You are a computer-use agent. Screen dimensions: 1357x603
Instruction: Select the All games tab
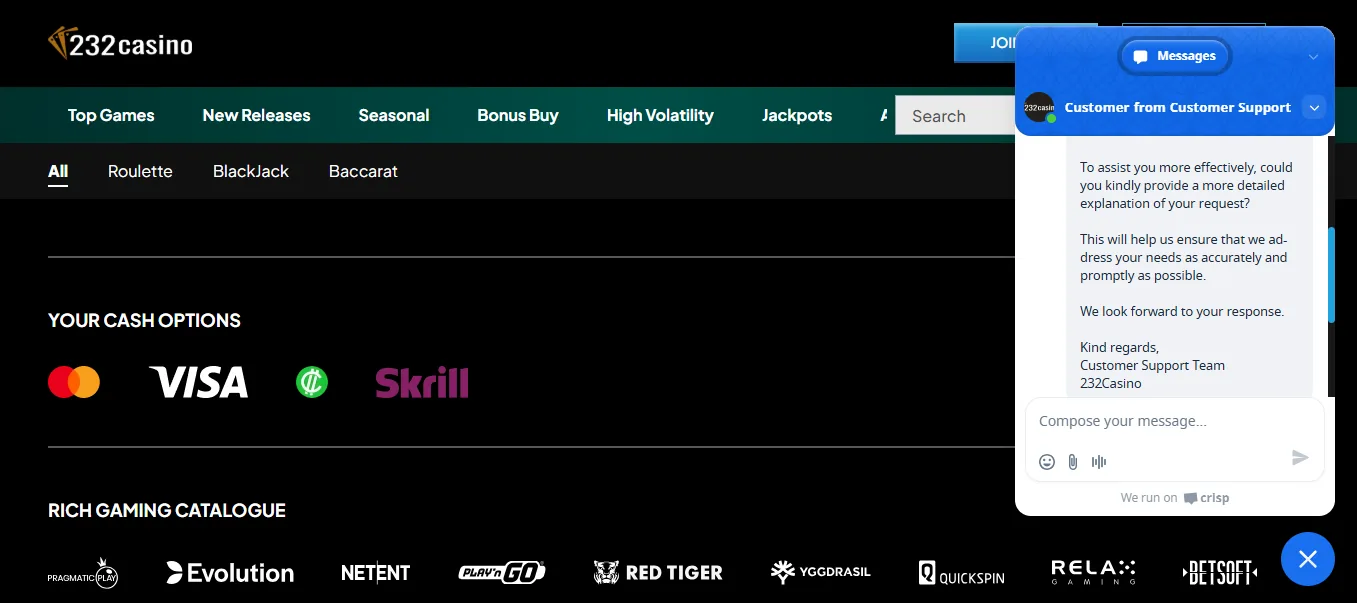[58, 171]
